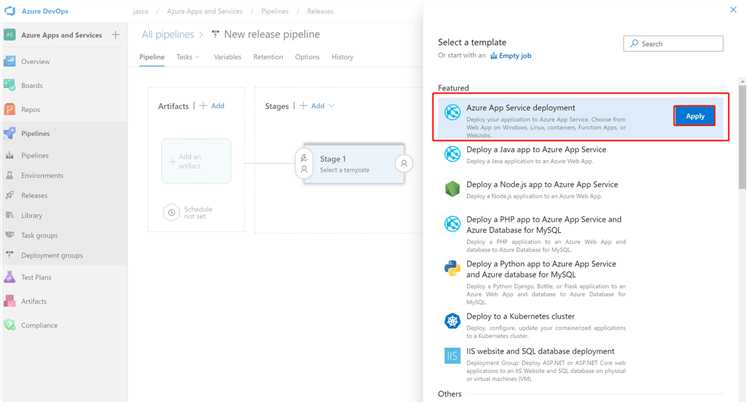Open the Task groups sub-item icon

10,235
